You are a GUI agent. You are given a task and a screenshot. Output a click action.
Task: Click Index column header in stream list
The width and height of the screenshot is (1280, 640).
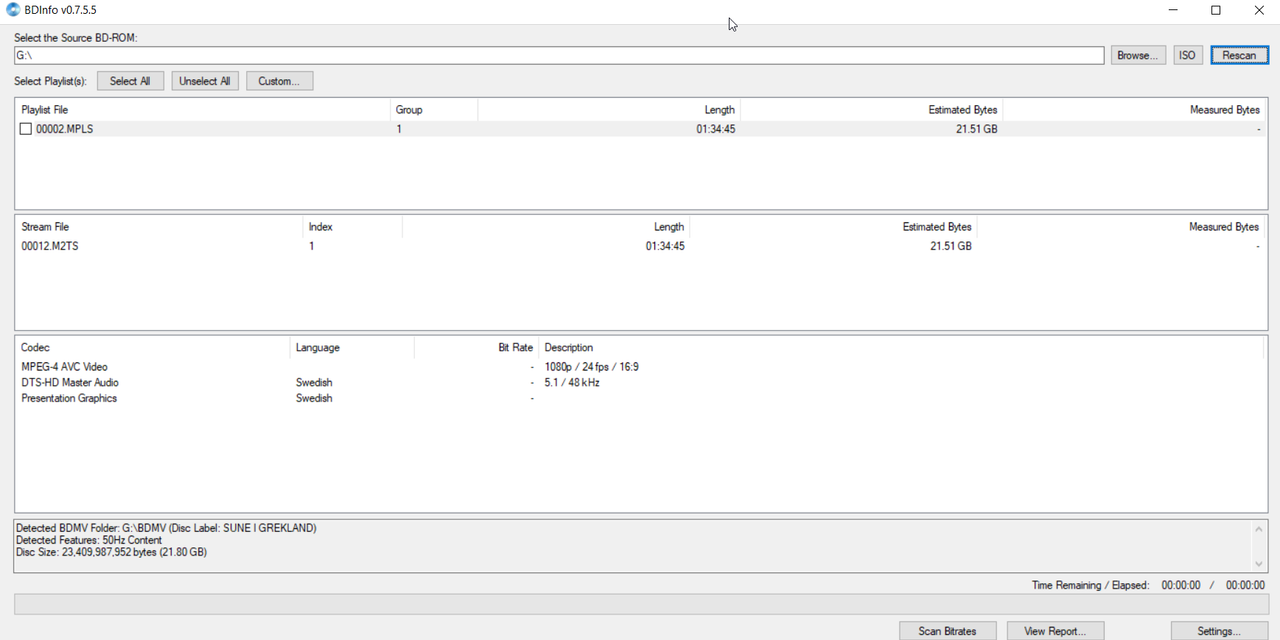click(353, 227)
